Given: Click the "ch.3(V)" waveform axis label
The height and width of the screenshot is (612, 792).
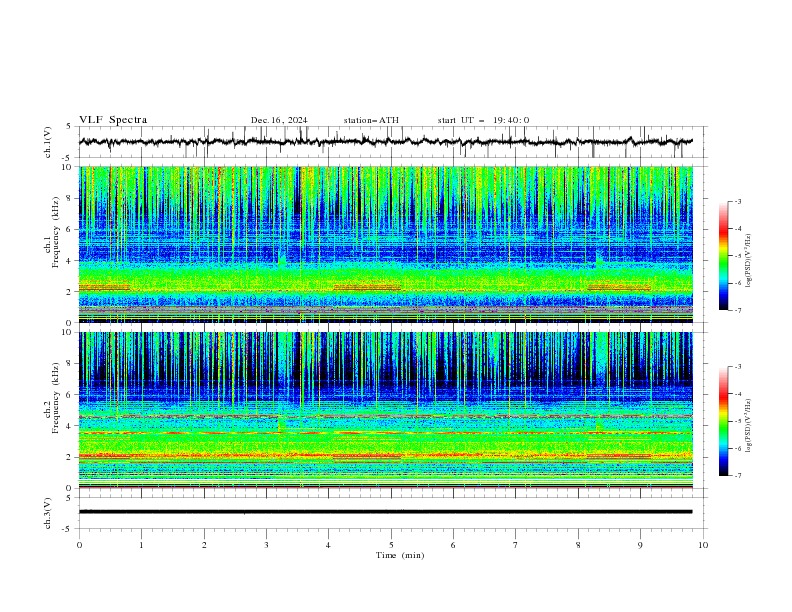Looking at the screenshot, I should click(48, 513).
